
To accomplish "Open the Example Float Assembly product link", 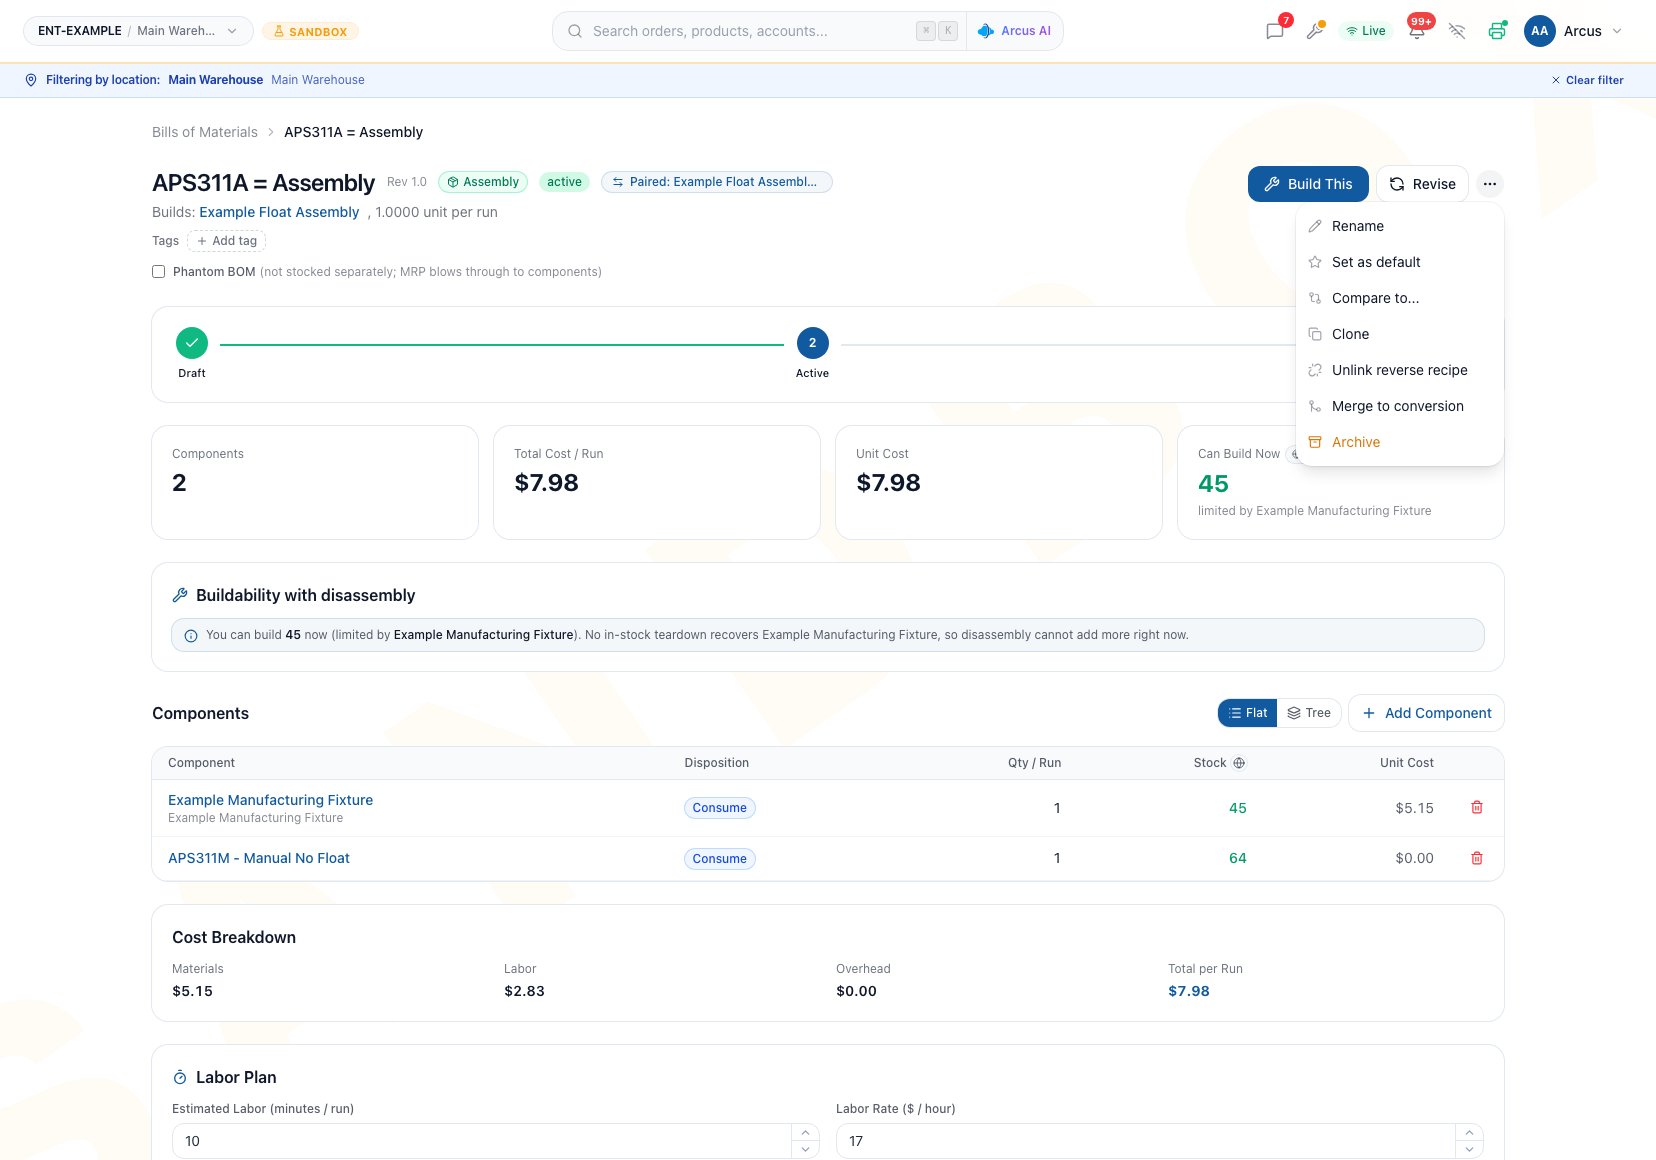I will (x=279, y=212).
